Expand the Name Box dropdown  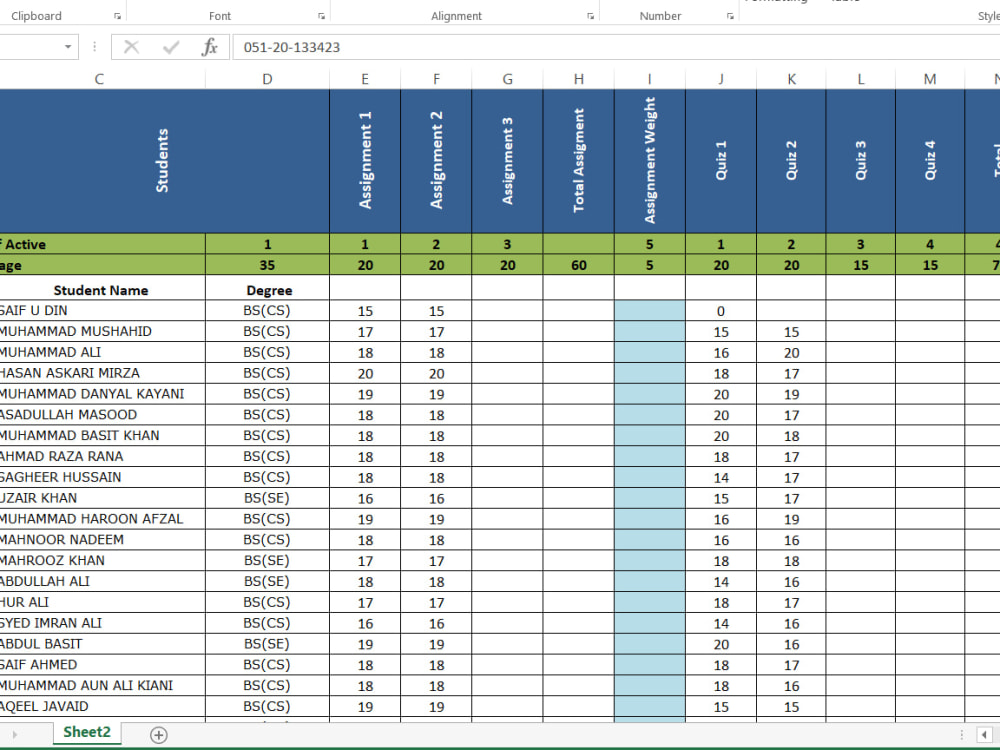click(68, 47)
